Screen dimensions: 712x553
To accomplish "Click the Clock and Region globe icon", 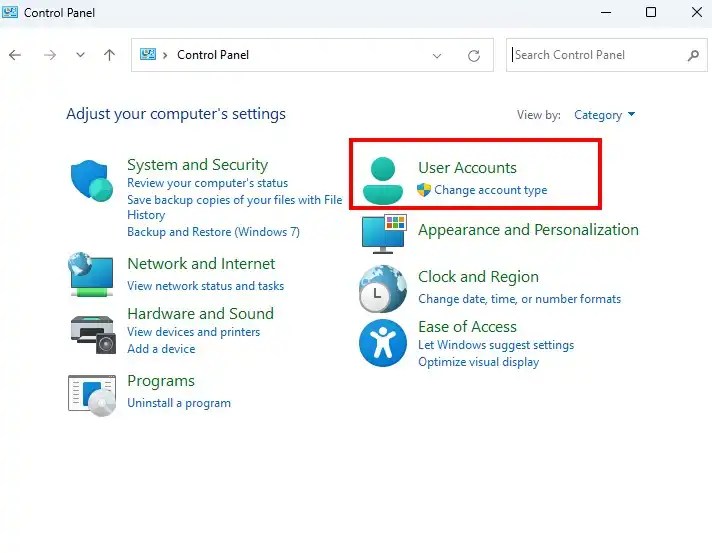I will point(383,289).
